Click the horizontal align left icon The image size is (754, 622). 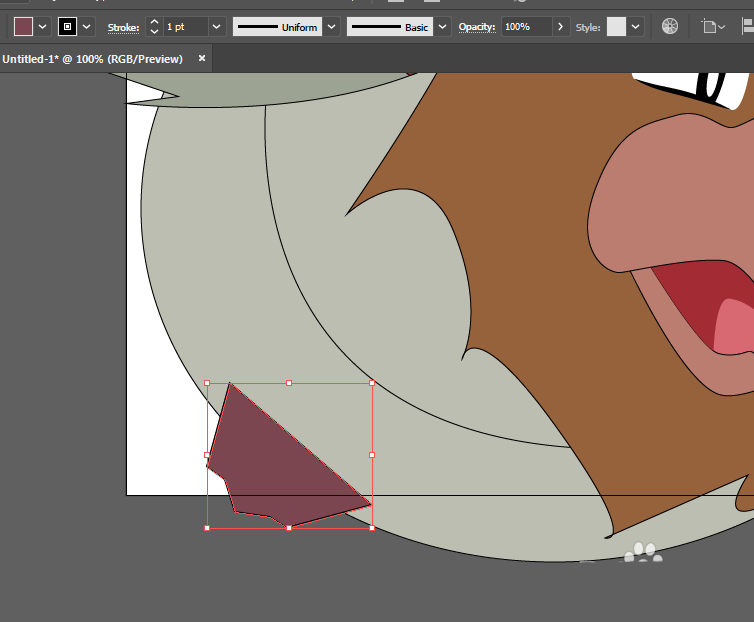point(748,26)
